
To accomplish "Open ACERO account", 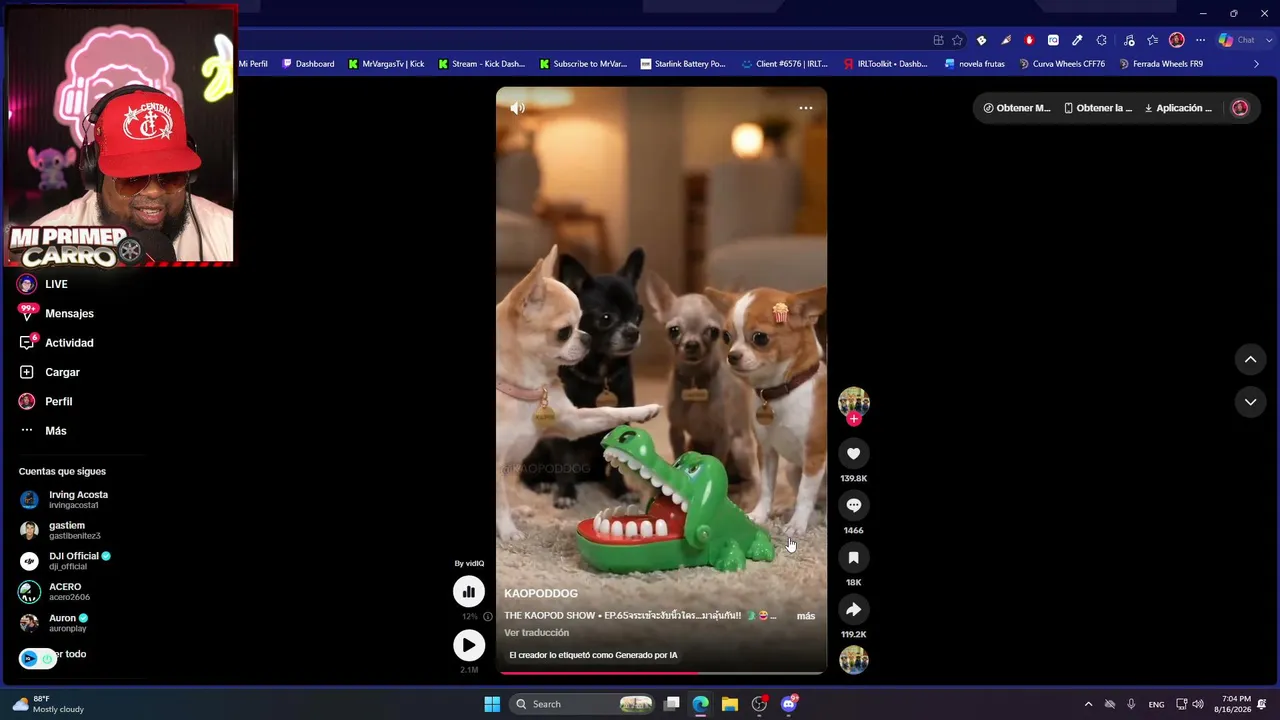I will [x=55, y=592].
